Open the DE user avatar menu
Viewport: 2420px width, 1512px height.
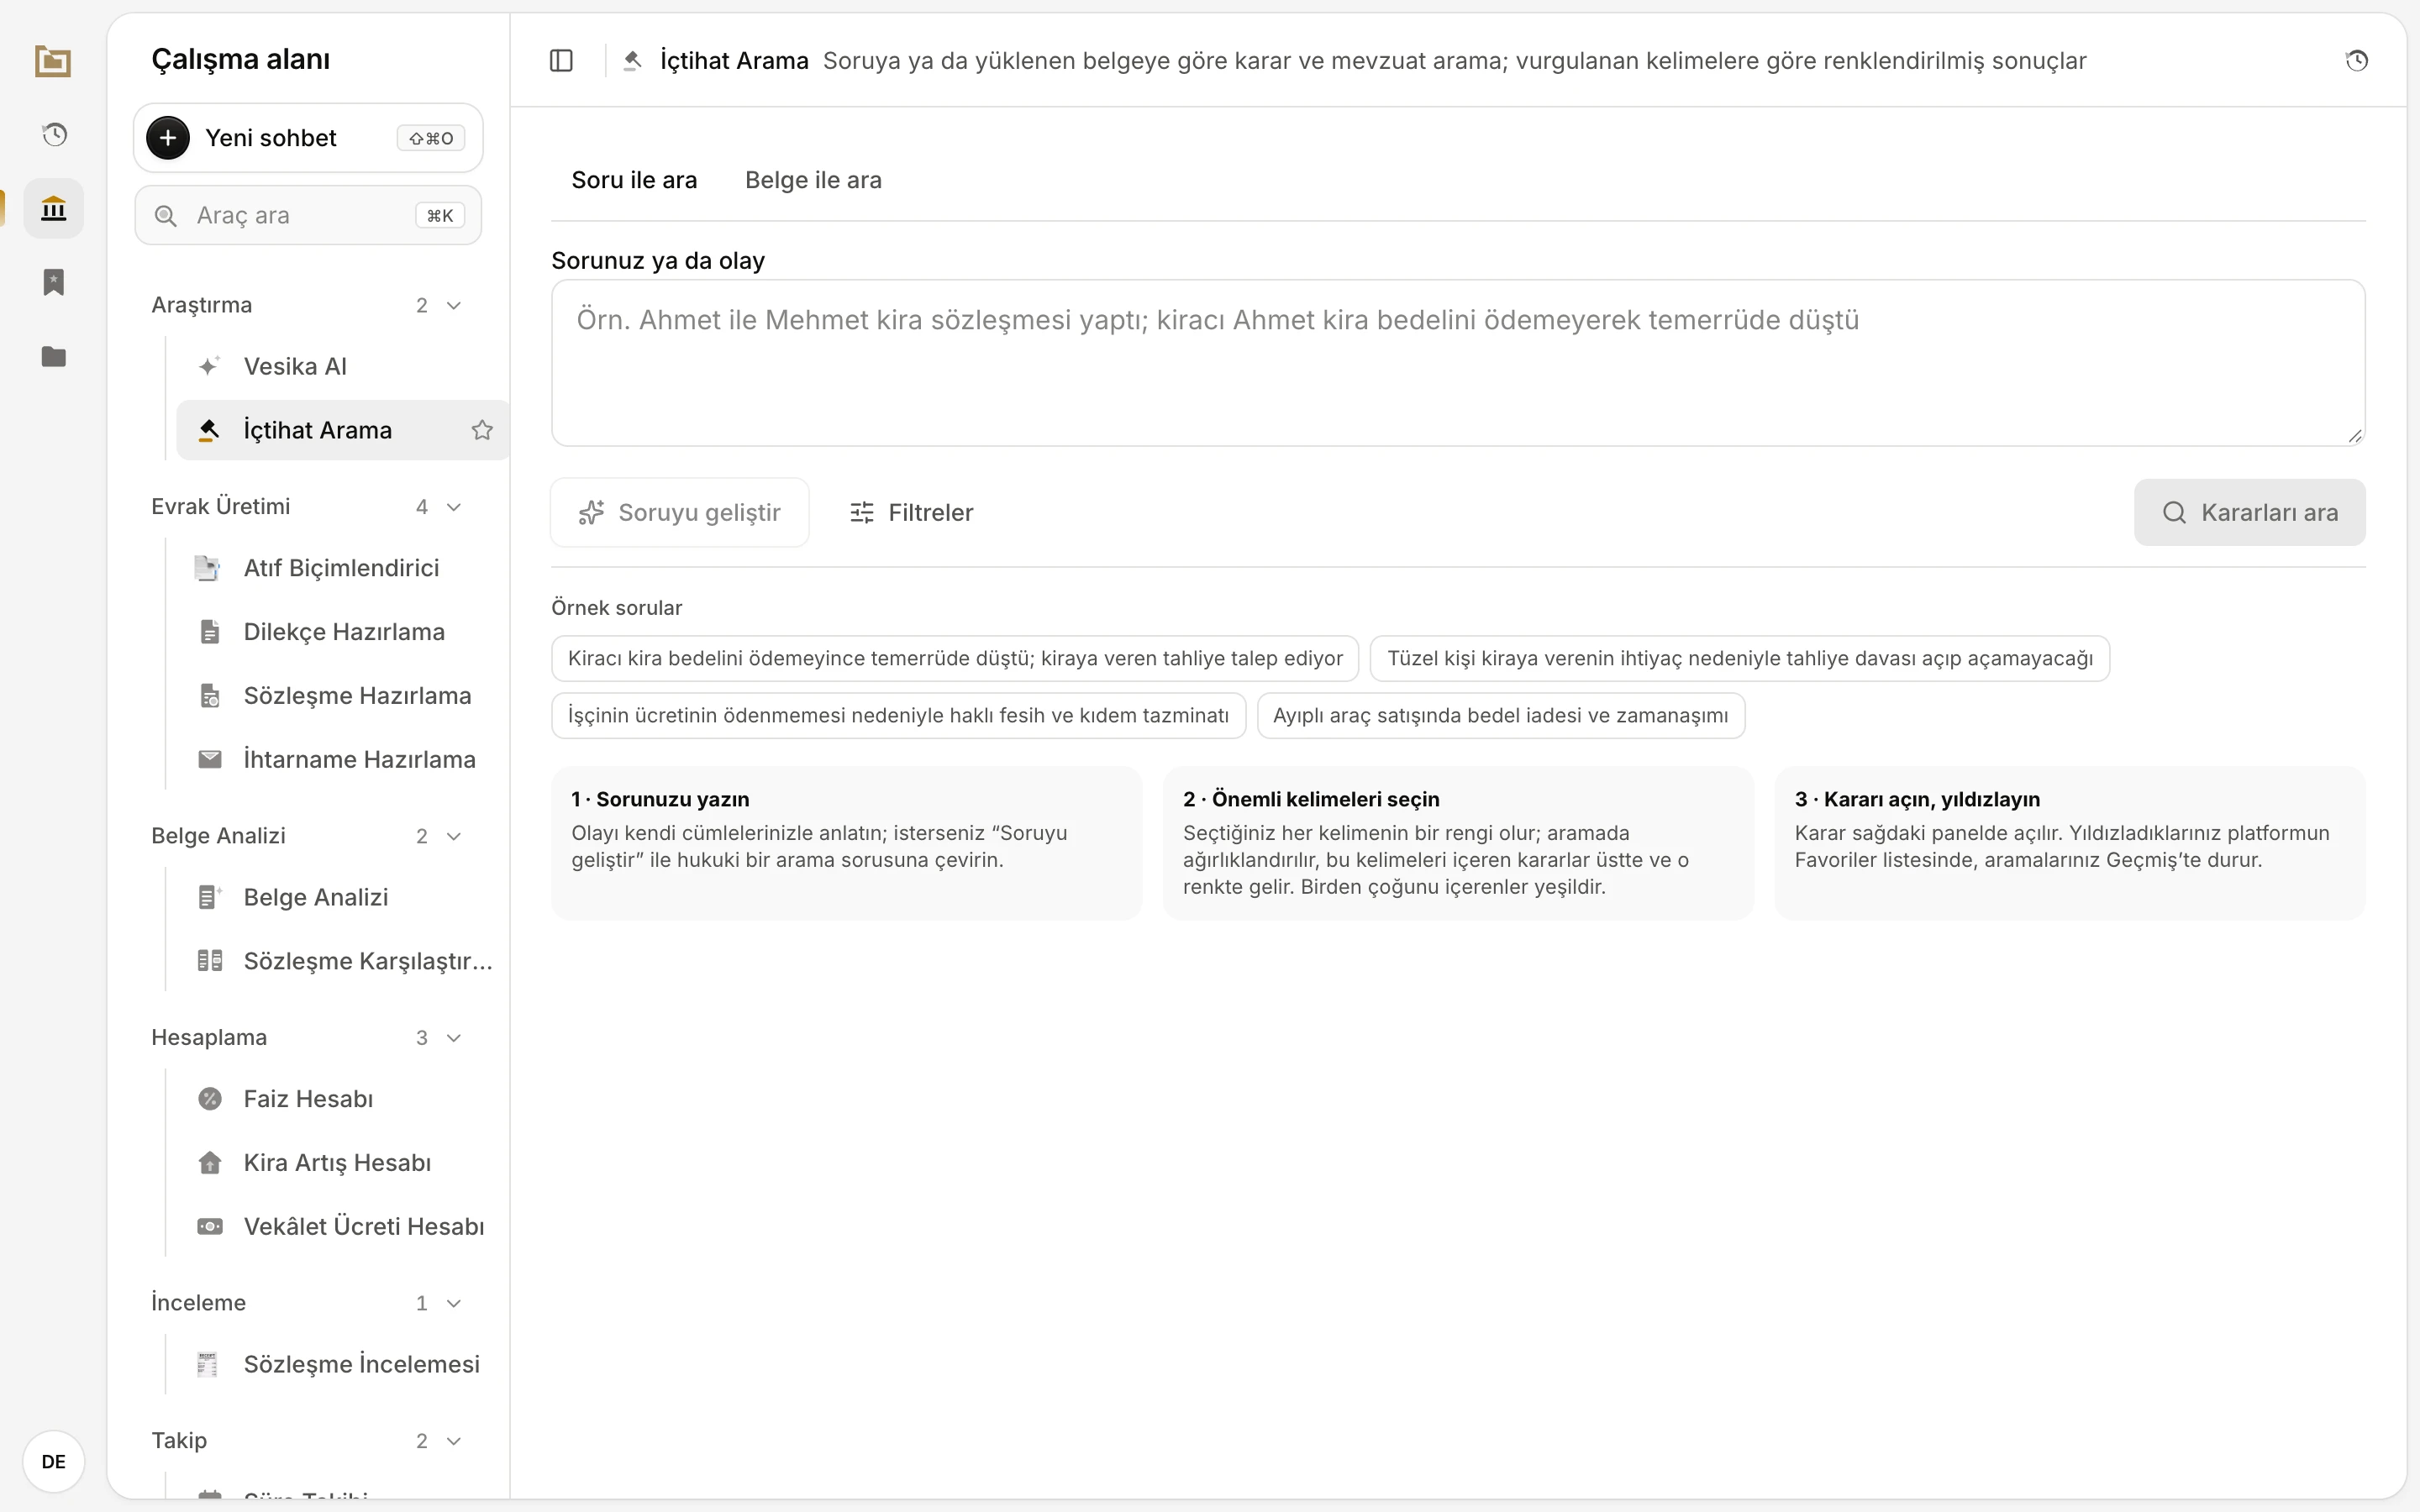(x=54, y=1461)
